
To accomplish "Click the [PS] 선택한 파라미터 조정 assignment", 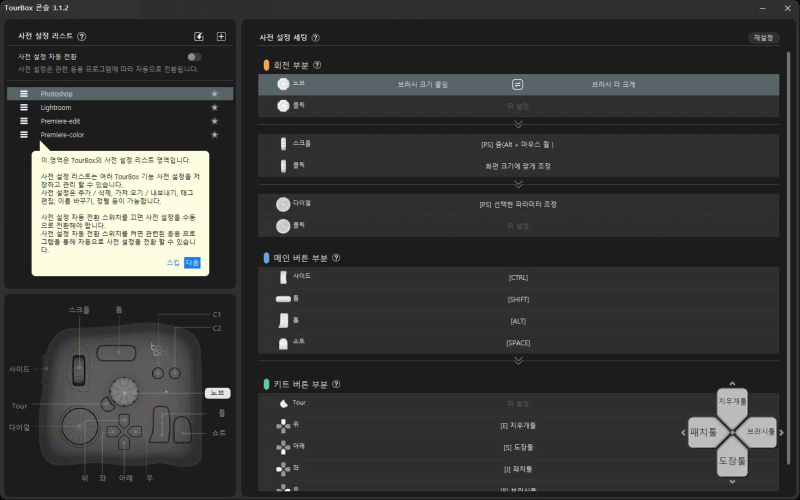I will tap(518, 204).
